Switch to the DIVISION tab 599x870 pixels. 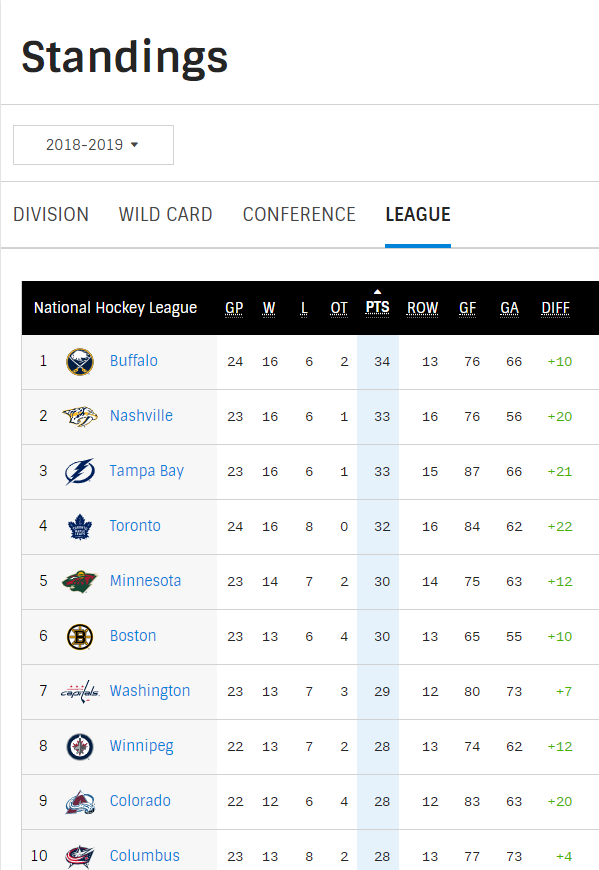pyautogui.click(x=51, y=214)
